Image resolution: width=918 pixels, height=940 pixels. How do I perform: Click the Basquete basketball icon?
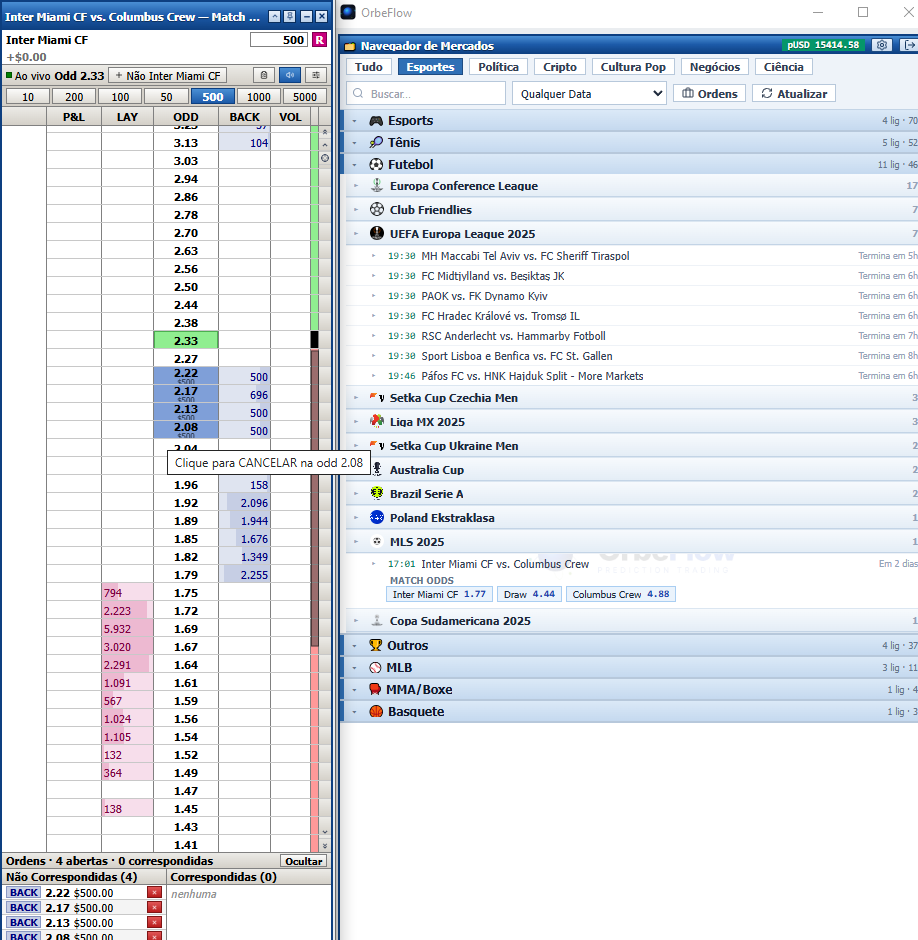(376, 712)
